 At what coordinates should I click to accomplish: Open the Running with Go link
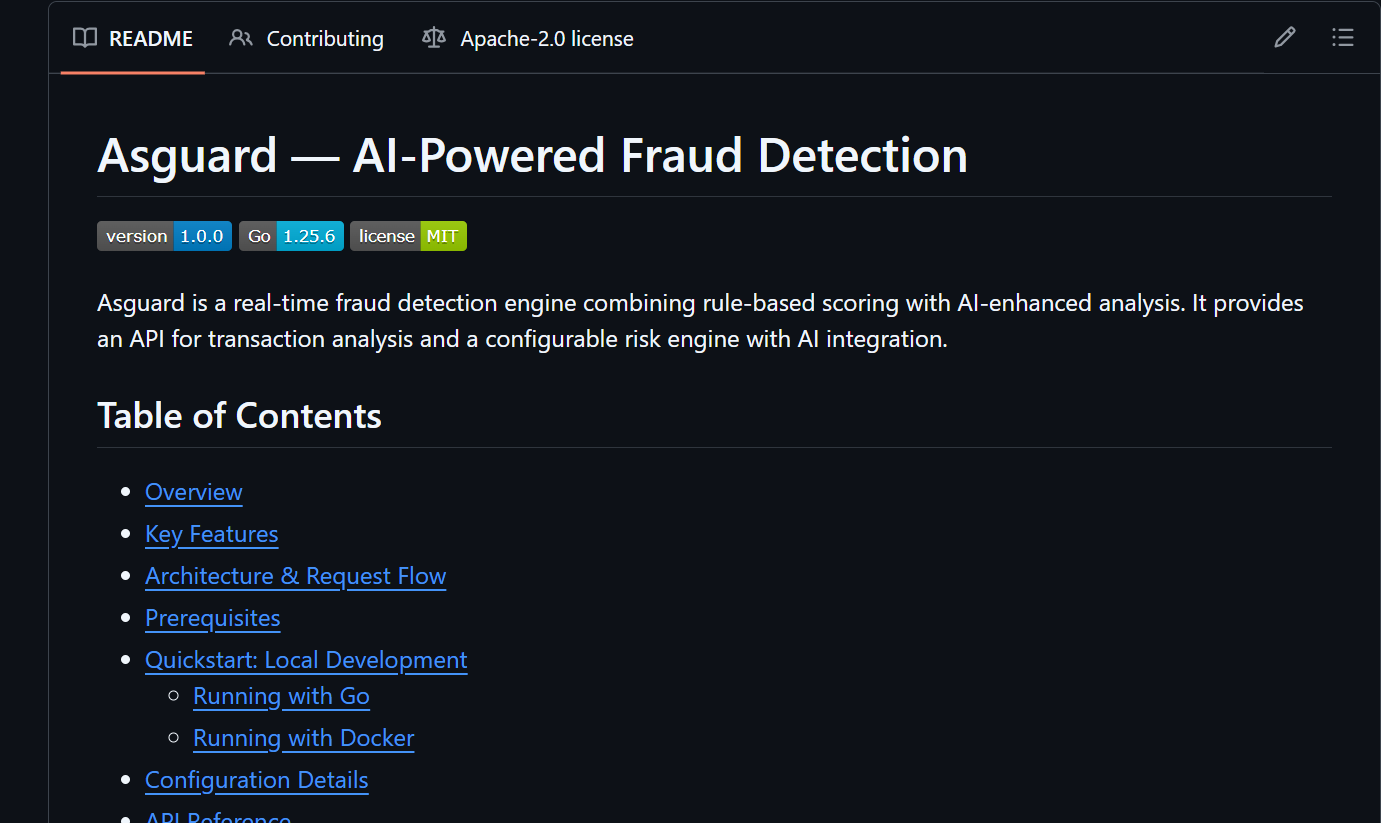pyautogui.click(x=281, y=696)
